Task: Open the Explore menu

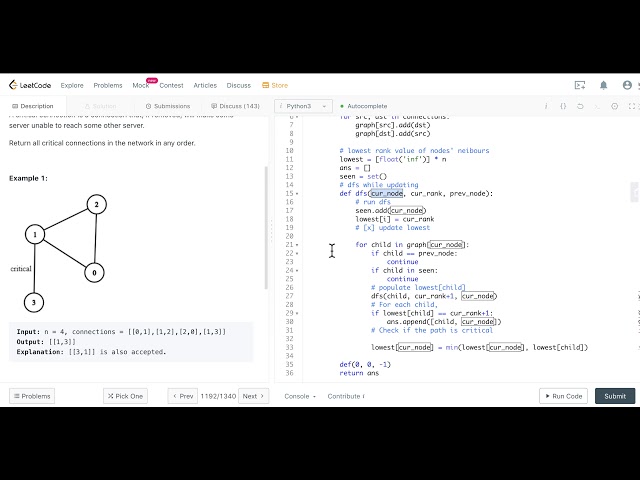Action: [x=72, y=85]
